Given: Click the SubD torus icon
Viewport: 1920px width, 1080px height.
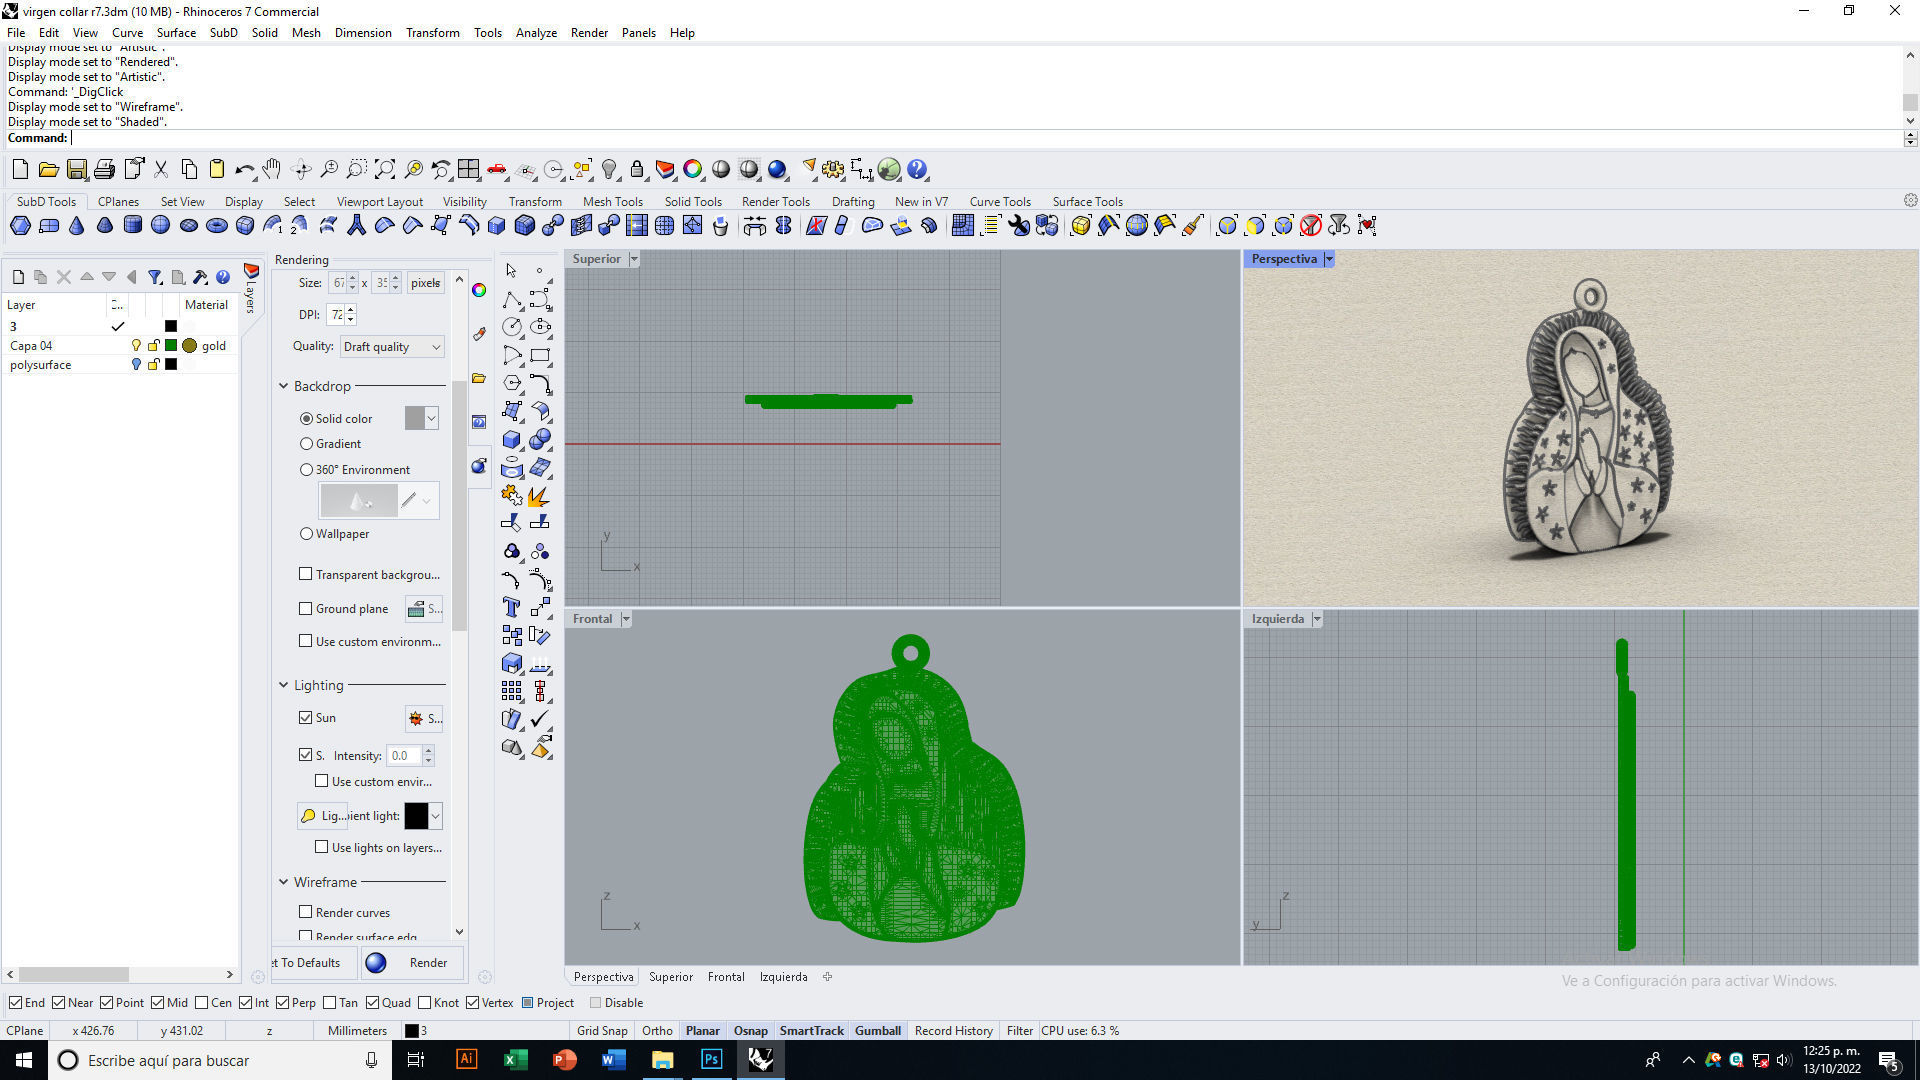Looking at the screenshot, I should [x=216, y=225].
